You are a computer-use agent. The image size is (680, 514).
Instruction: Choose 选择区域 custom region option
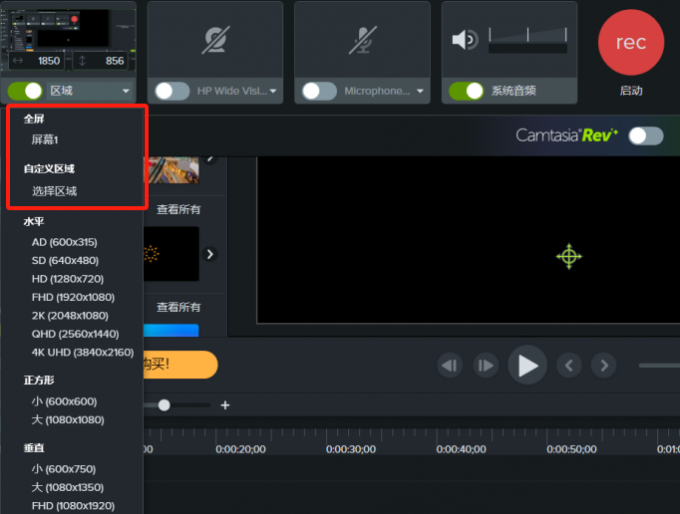point(54,191)
